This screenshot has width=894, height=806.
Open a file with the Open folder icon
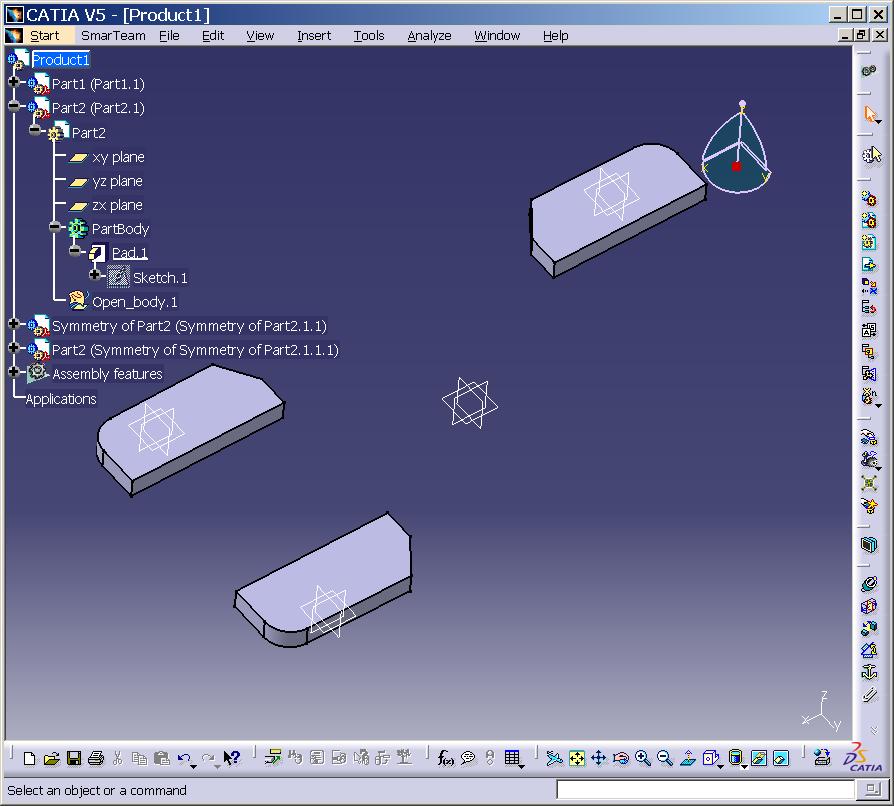(51, 758)
